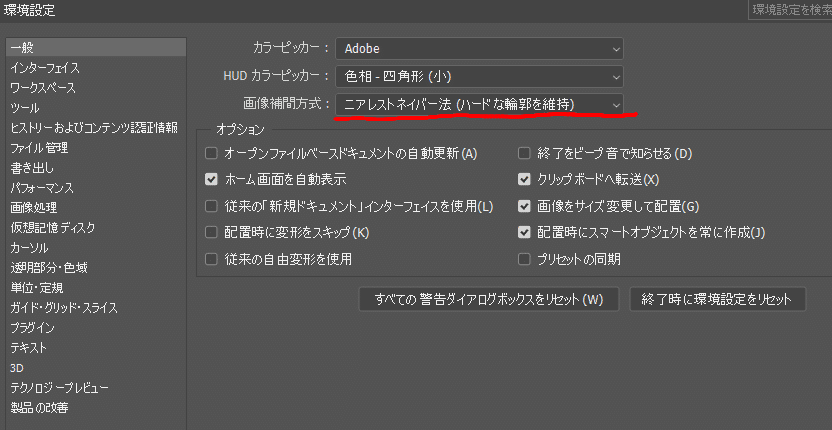Open the カラーピッカー dropdown showing Adobe
This screenshot has height=430, width=832.
tap(479, 49)
